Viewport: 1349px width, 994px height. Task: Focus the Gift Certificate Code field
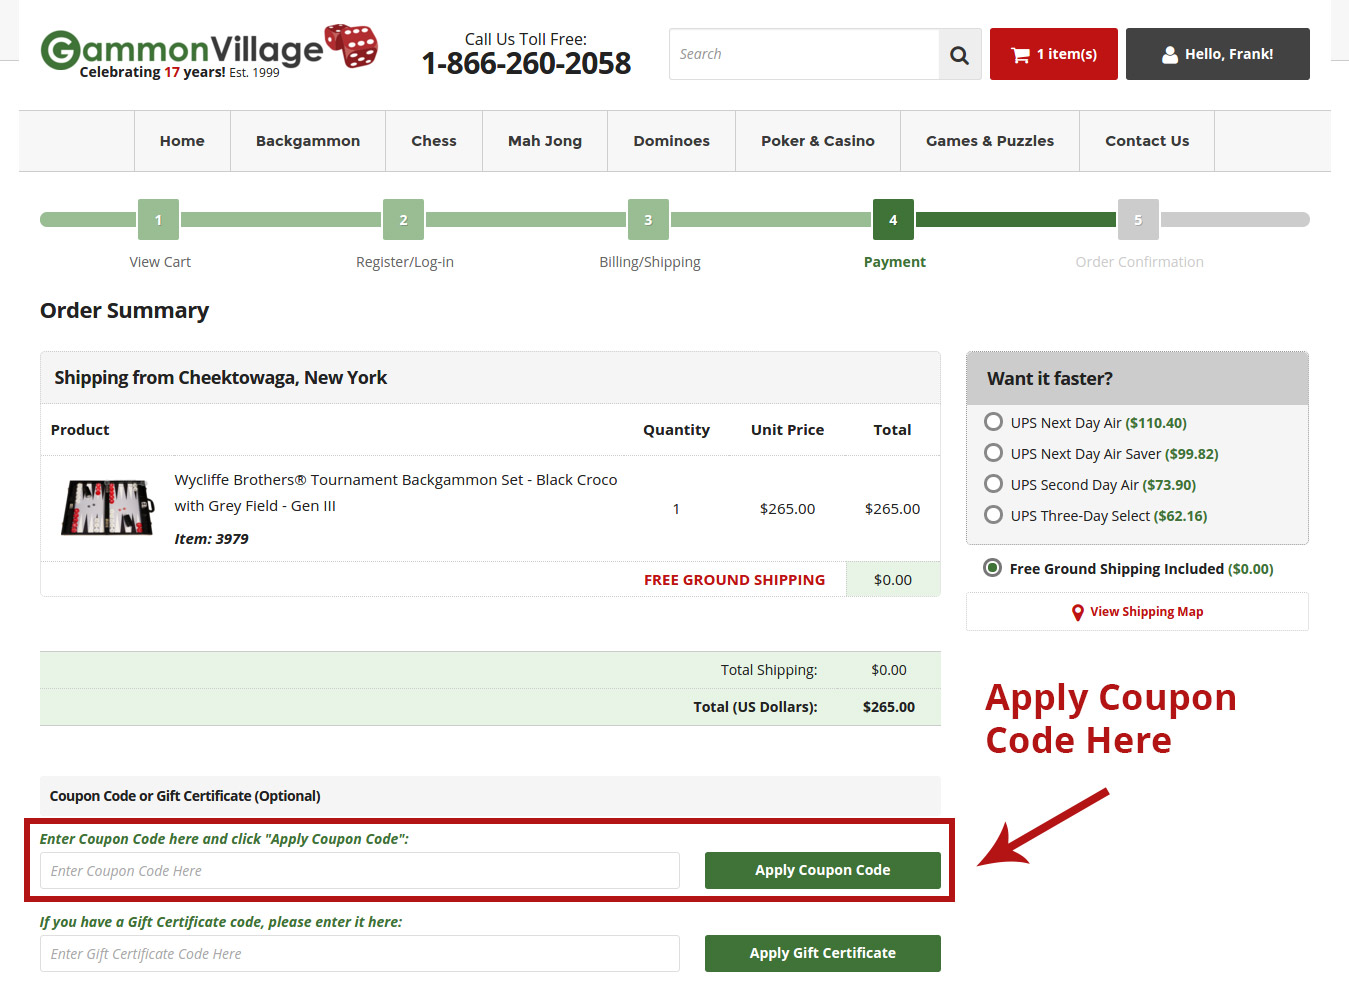point(360,954)
